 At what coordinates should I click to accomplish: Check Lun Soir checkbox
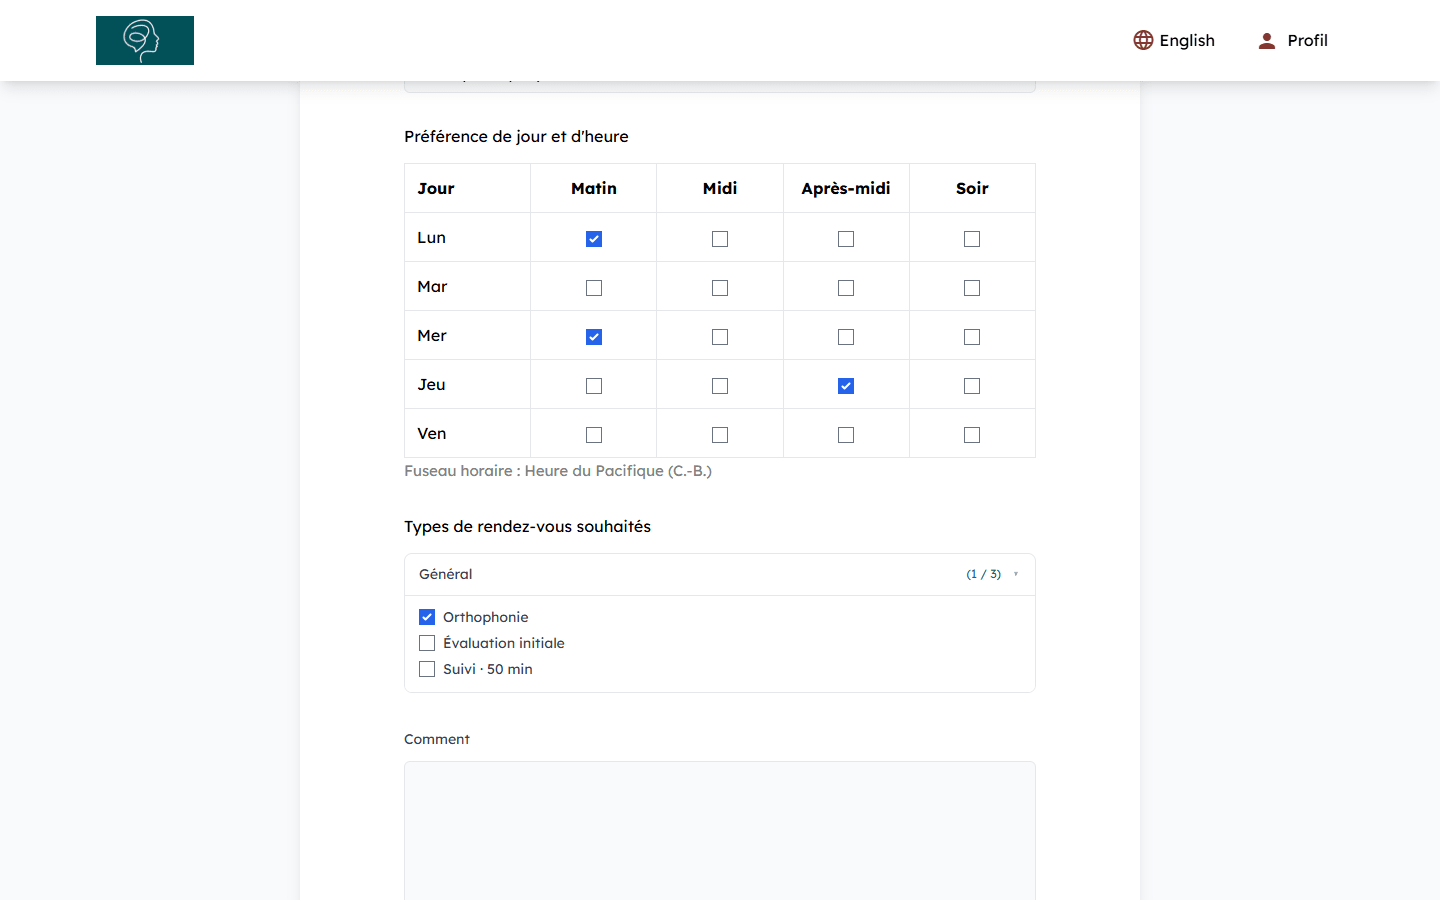(x=972, y=239)
